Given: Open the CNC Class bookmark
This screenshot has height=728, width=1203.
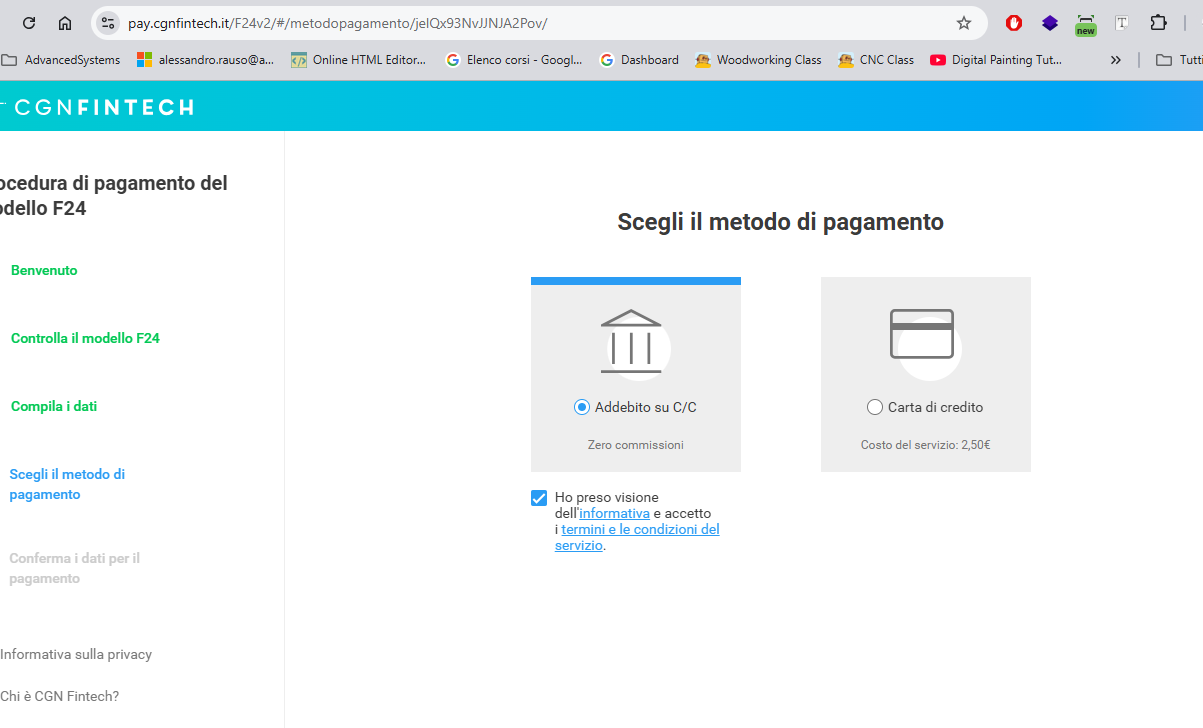Looking at the screenshot, I should tap(876, 60).
